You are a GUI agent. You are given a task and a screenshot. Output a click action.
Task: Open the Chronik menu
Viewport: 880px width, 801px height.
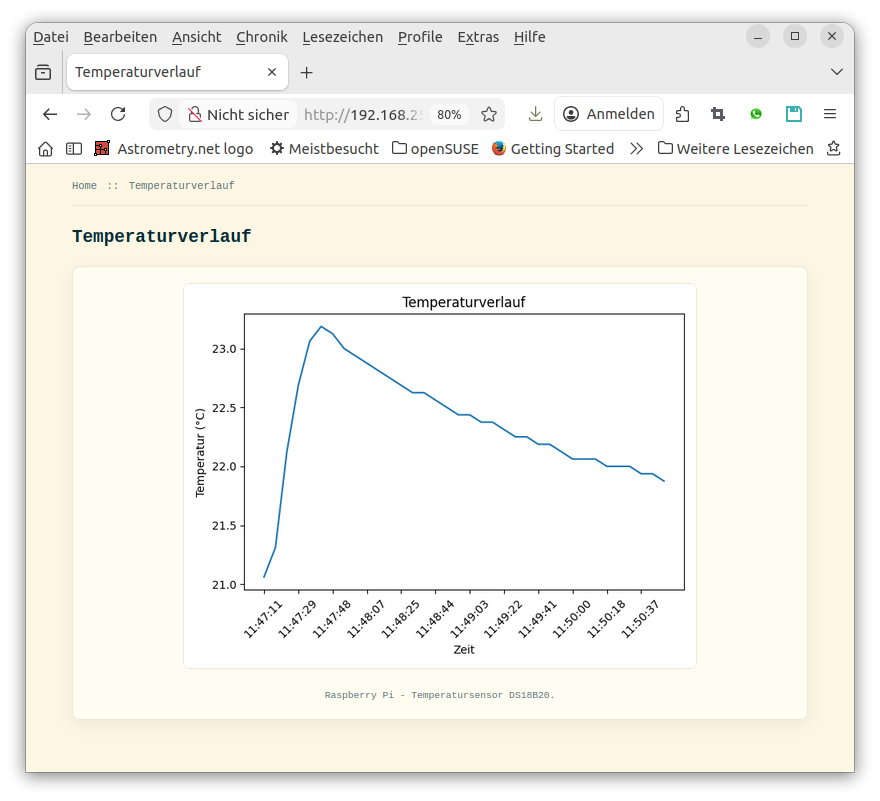(x=261, y=37)
